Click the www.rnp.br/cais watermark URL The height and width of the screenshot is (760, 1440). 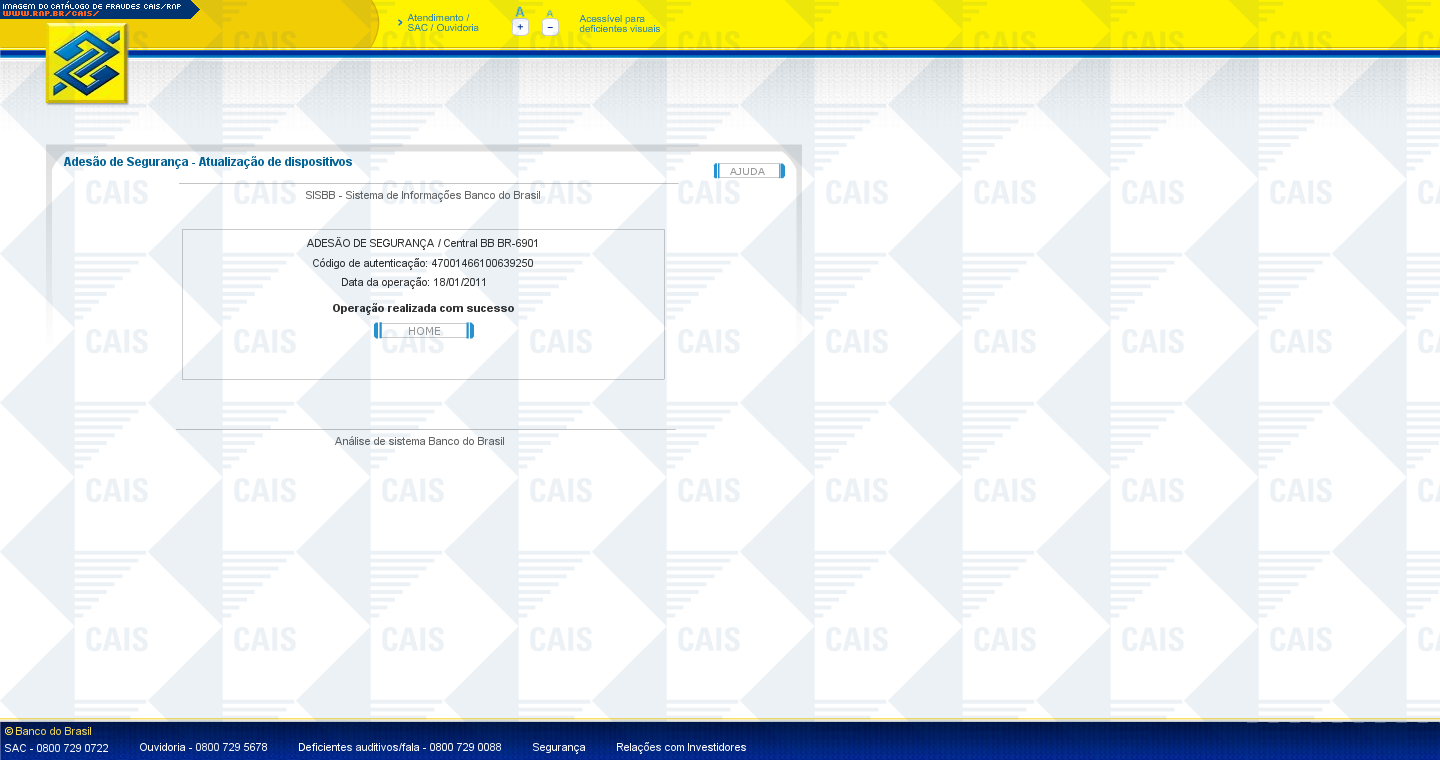[x=50, y=14]
